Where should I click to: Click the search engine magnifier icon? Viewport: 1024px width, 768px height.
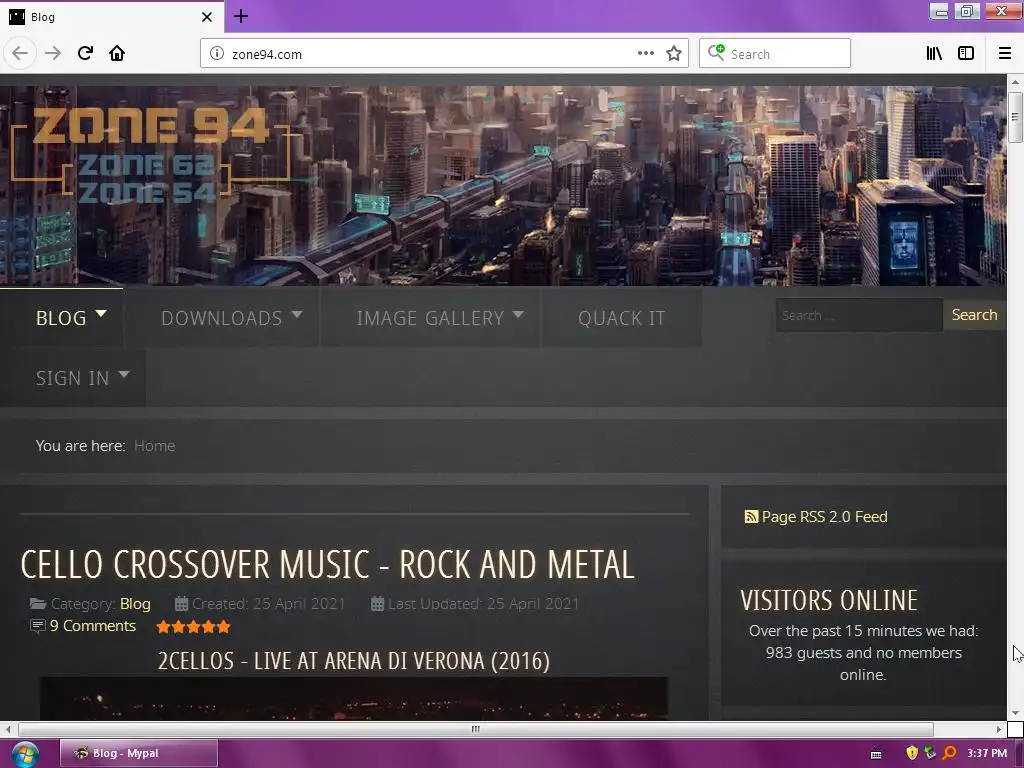click(x=716, y=53)
